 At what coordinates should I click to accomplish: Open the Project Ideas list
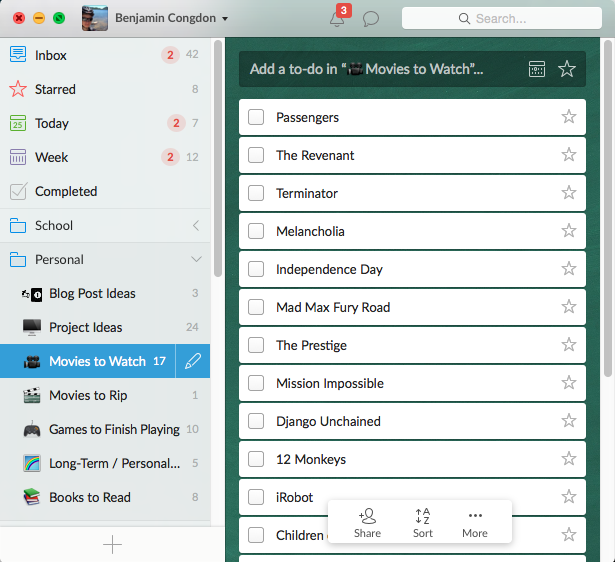pos(105,327)
